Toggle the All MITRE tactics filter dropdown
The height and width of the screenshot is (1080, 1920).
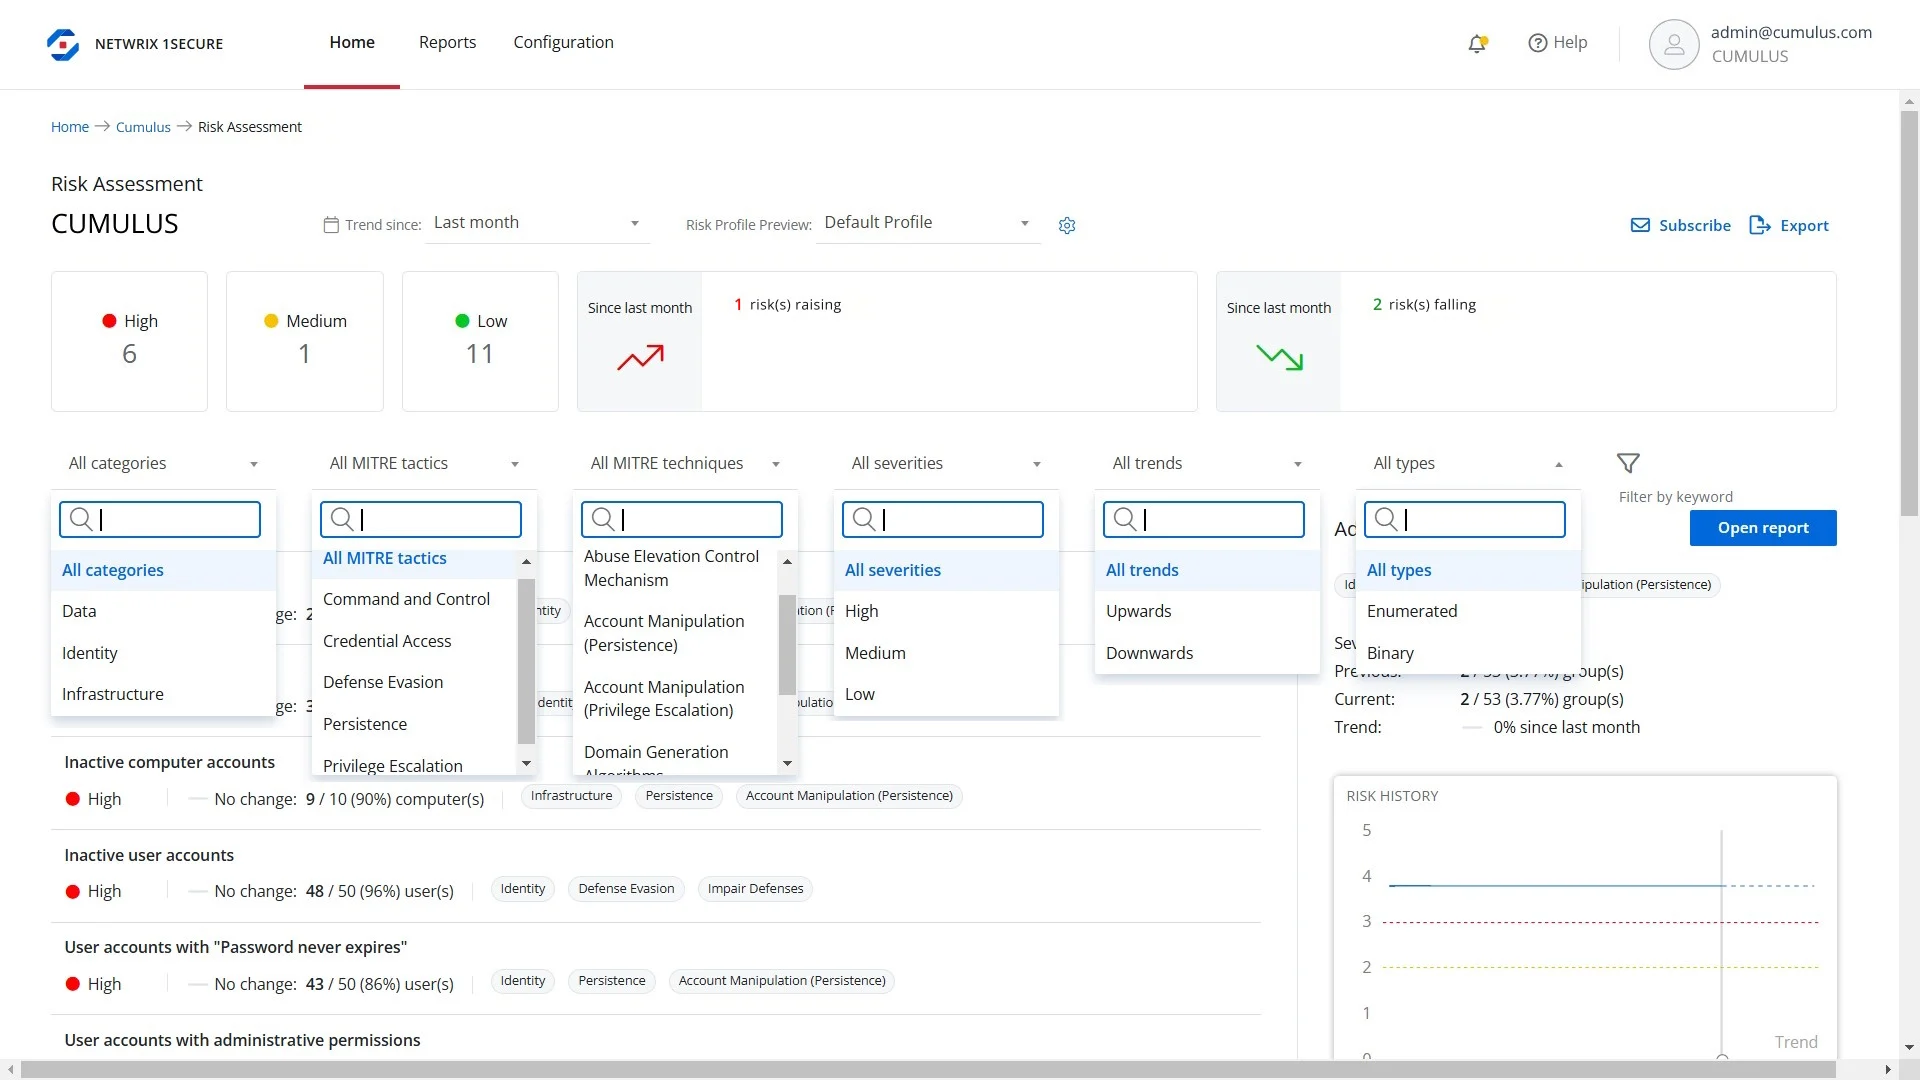(424, 463)
